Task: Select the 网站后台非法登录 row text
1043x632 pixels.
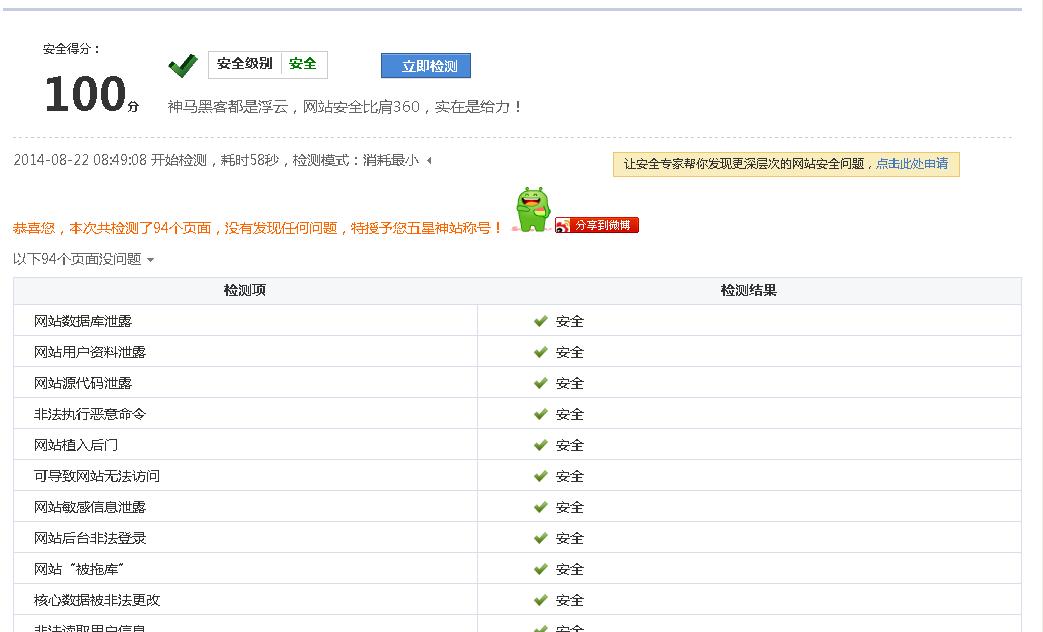Action: tap(90, 538)
